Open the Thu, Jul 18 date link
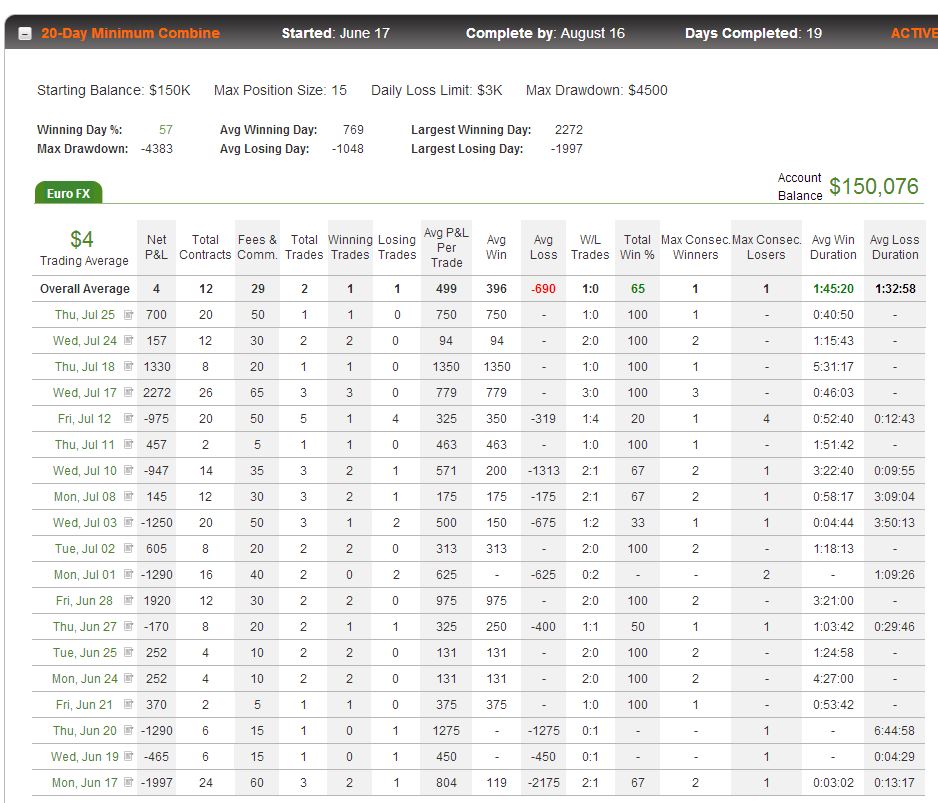The image size is (938, 803). point(84,366)
